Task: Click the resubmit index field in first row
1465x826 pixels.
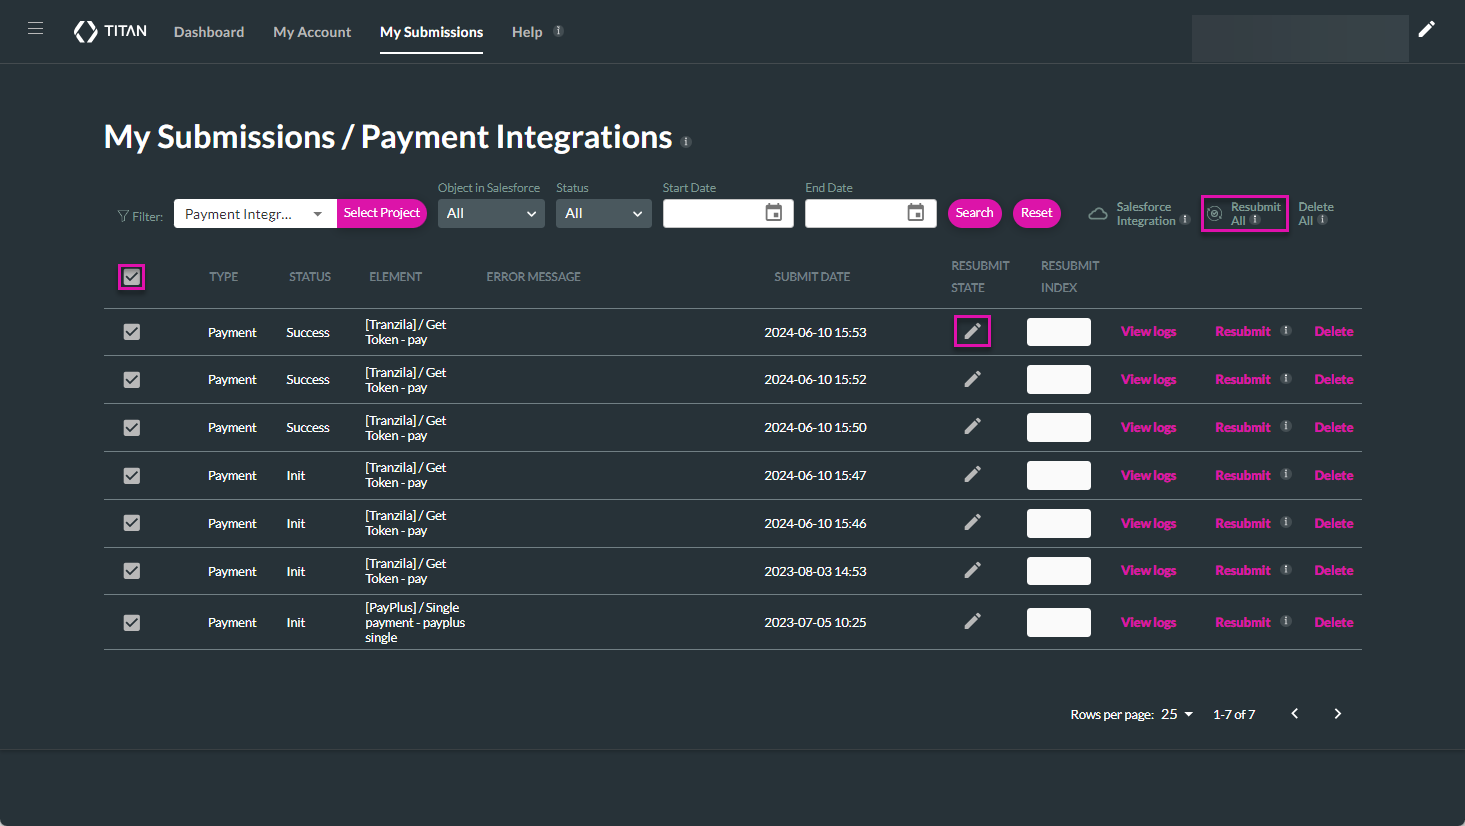Action: (1058, 332)
